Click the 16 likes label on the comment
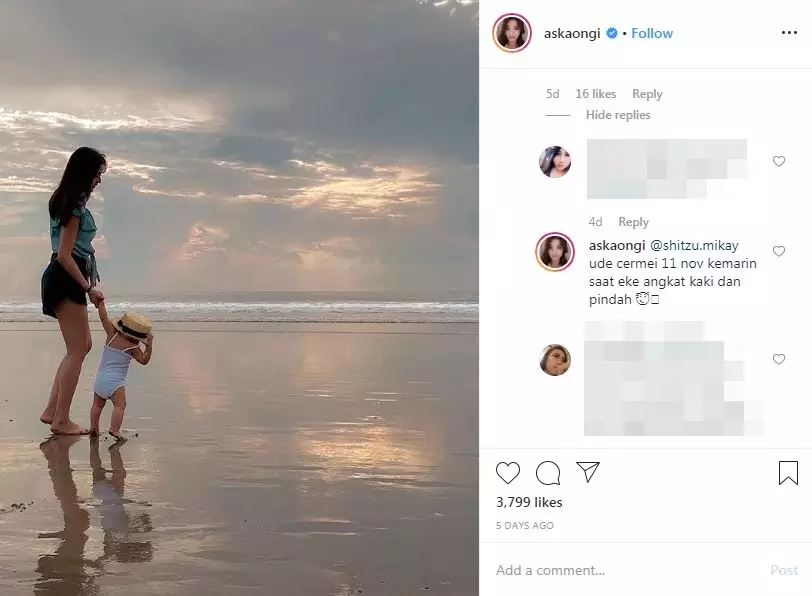 (598, 93)
